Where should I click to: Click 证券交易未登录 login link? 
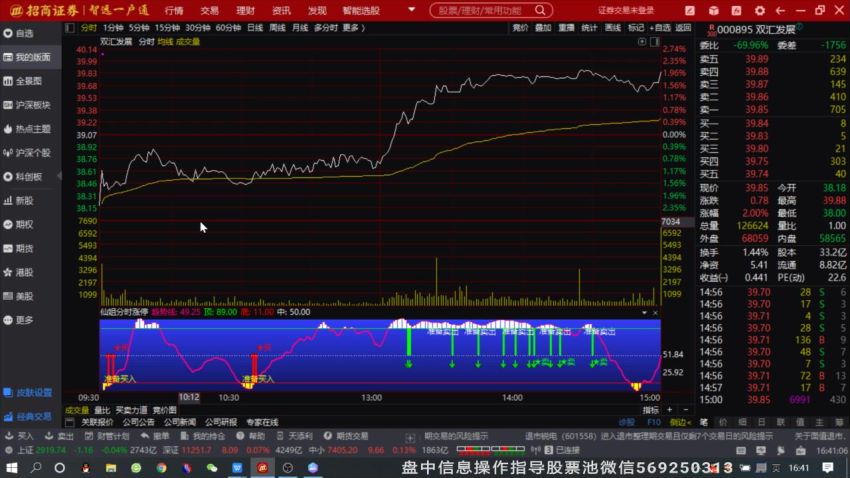coord(626,10)
